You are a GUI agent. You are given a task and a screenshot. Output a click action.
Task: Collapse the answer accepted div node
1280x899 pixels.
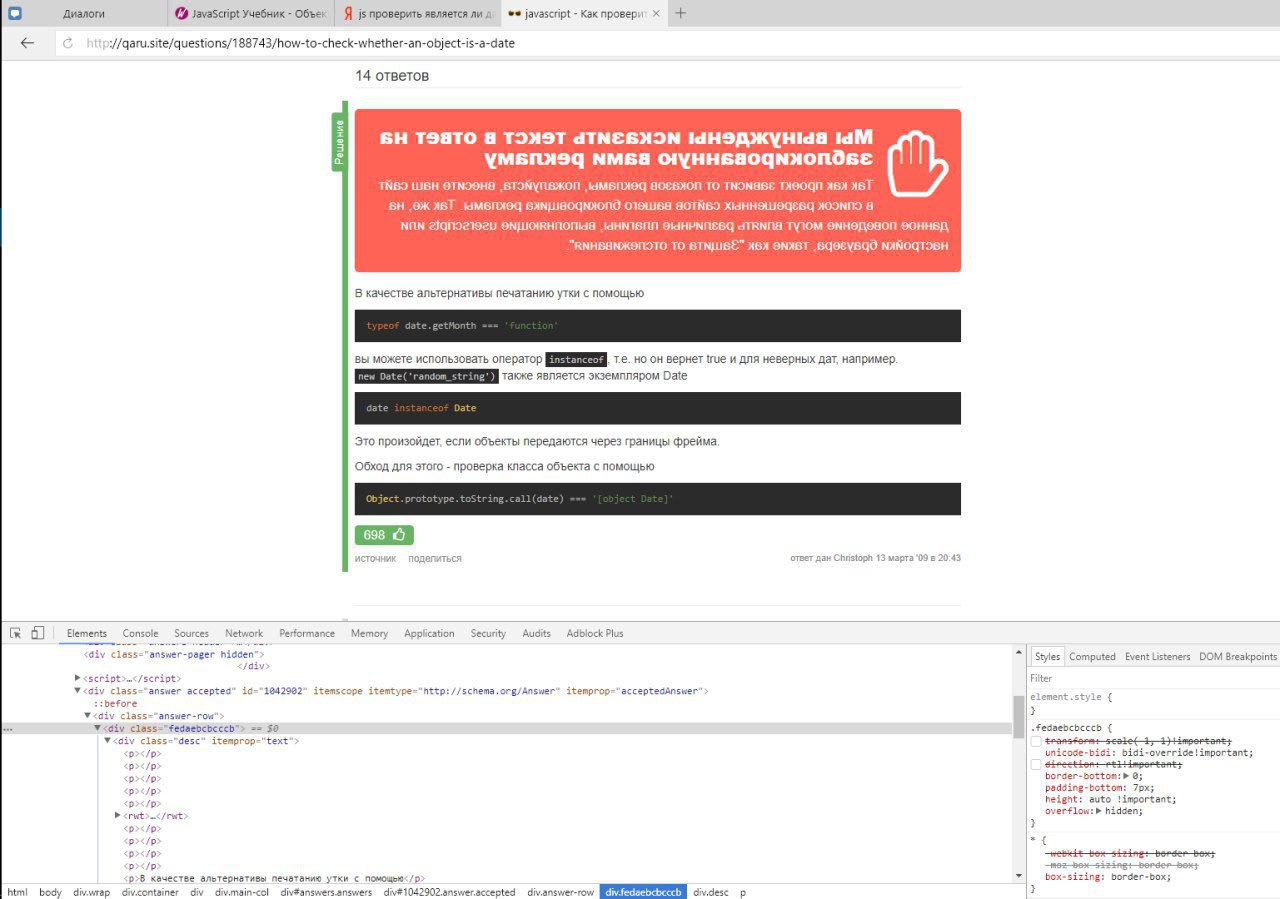[x=78, y=691]
